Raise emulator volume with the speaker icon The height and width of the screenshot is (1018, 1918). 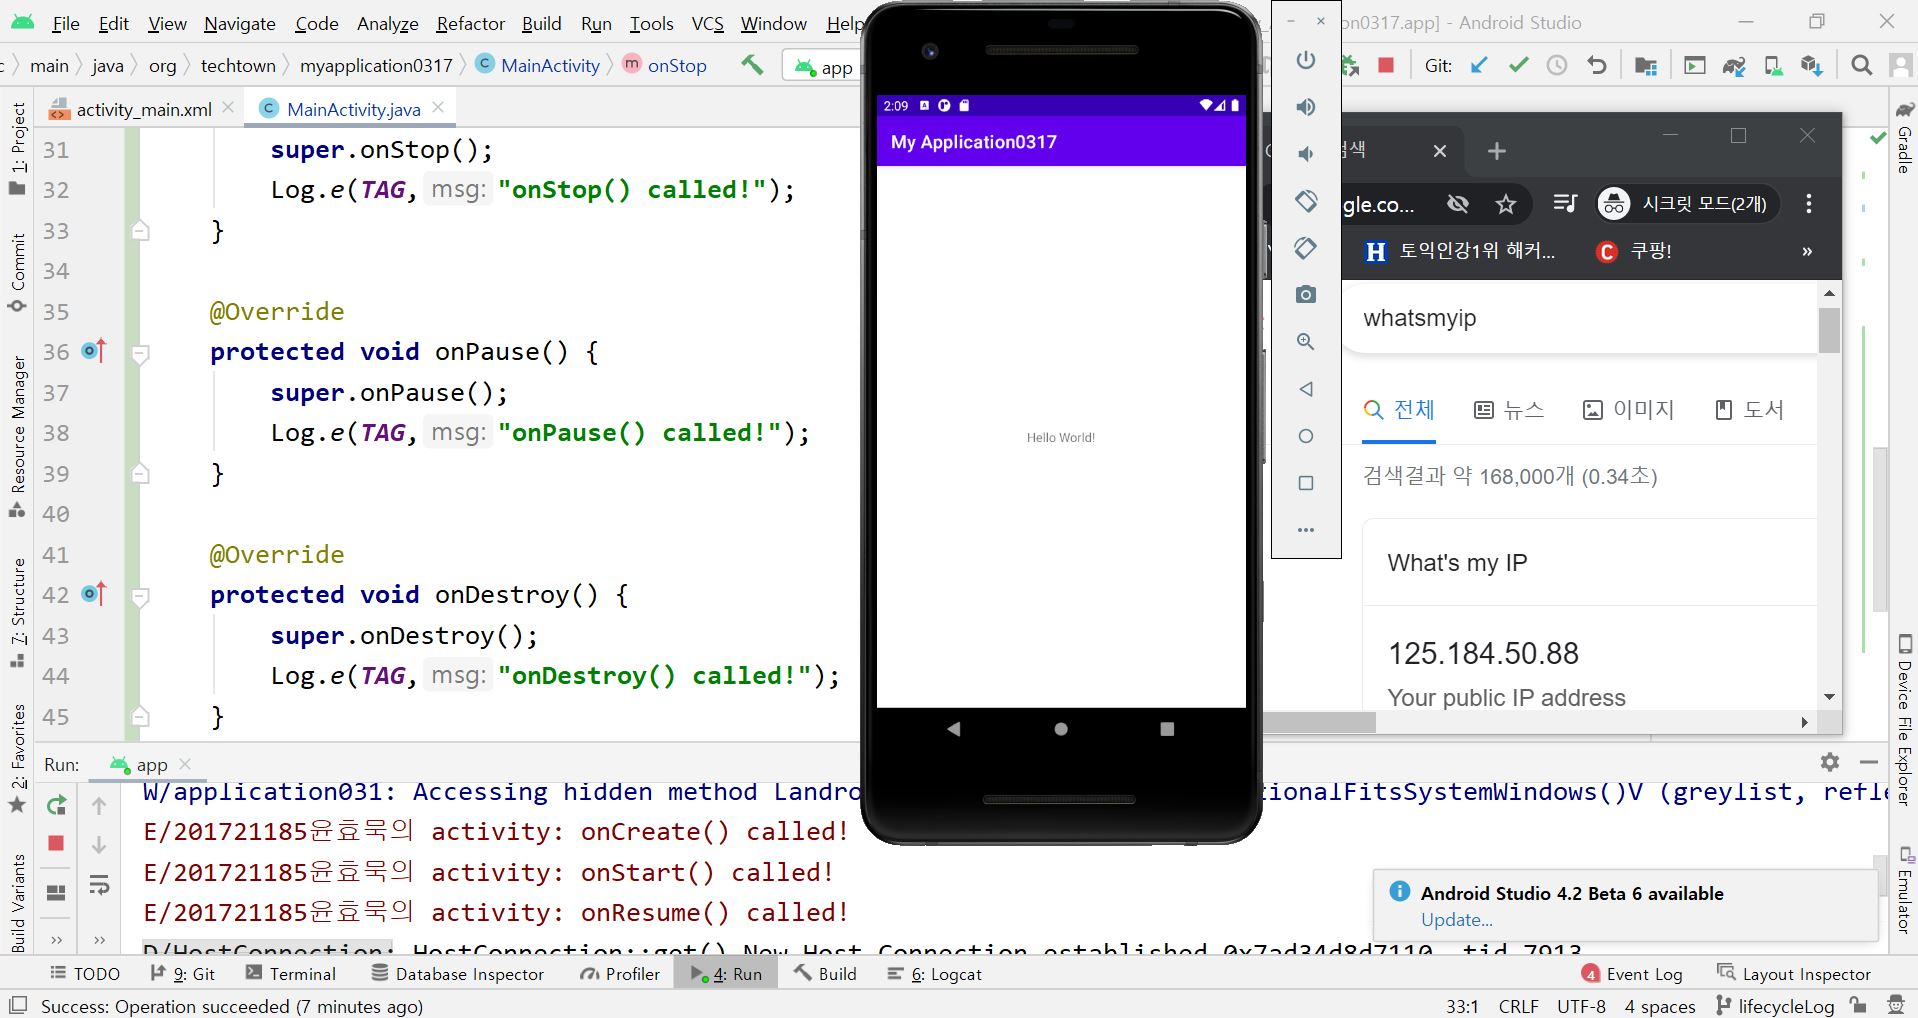point(1305,107)
